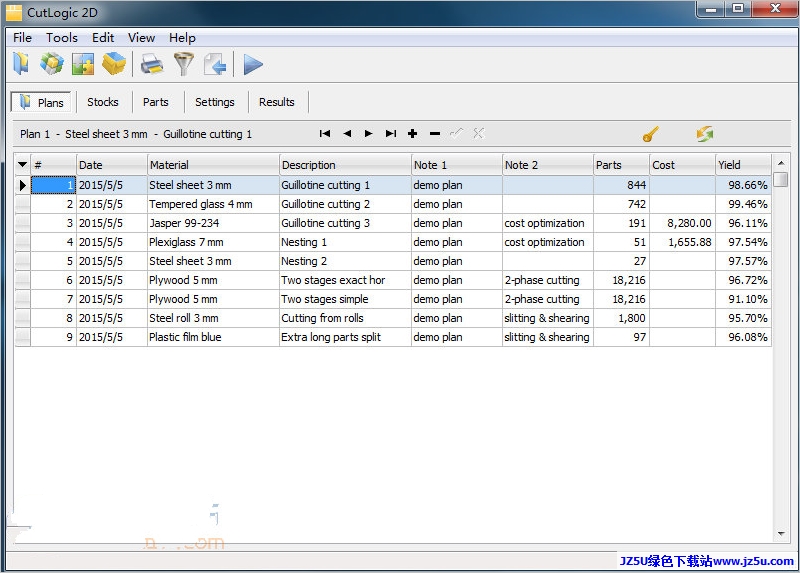Sort by the Date column header
800x573 pixels.
coord(112,165)
